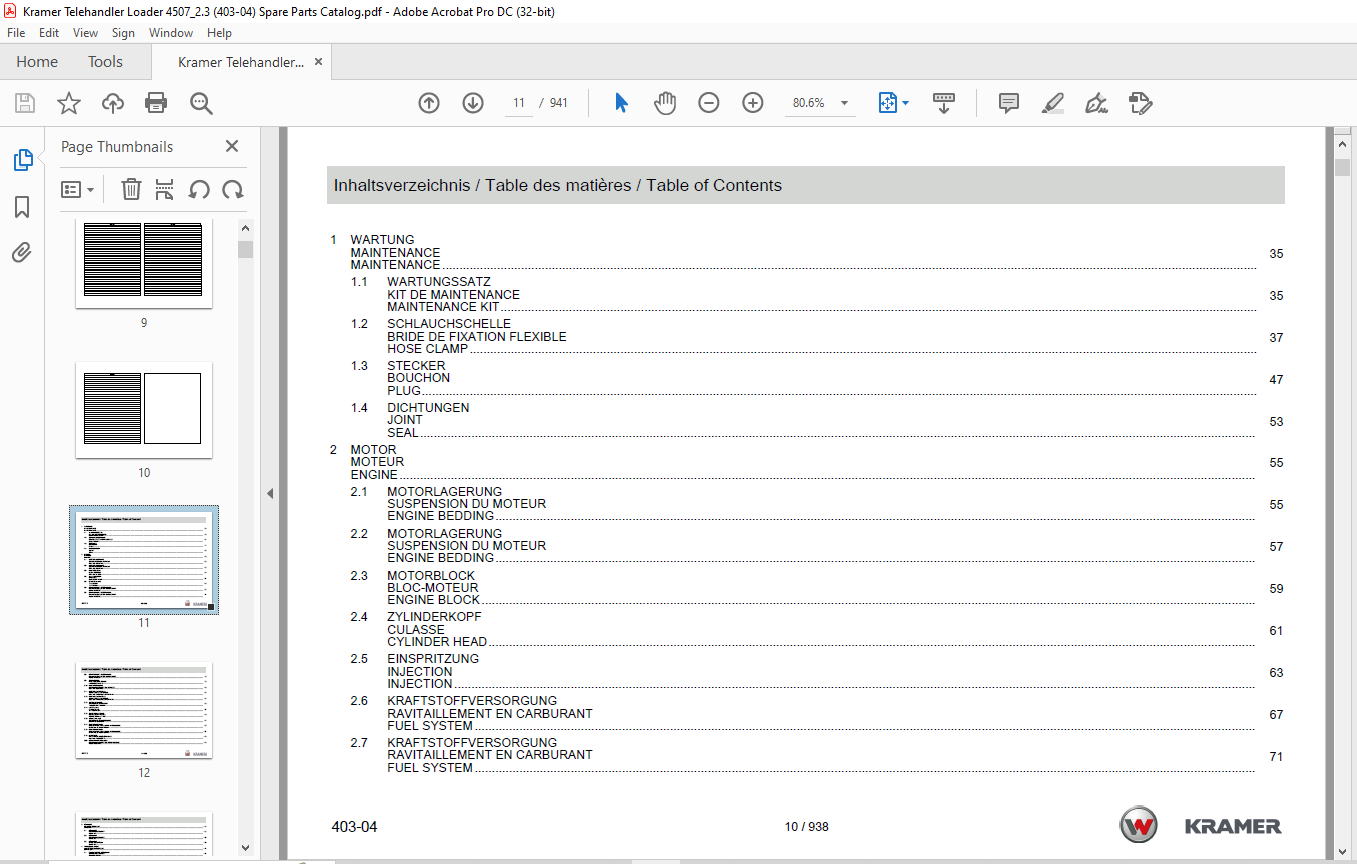Rotate page clockwise
Viewport: 1357px width, 864px height.
(233, 189)
